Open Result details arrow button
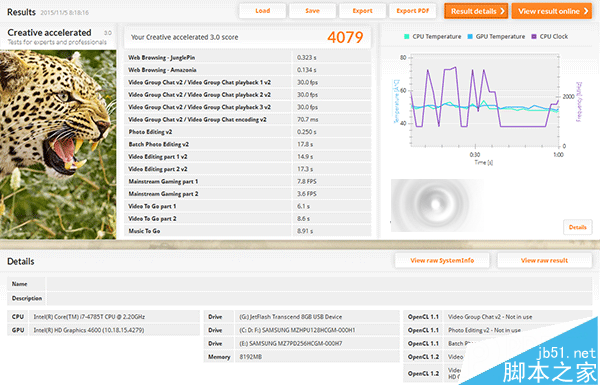Screen dimensions: 600x387 [476, 11]
